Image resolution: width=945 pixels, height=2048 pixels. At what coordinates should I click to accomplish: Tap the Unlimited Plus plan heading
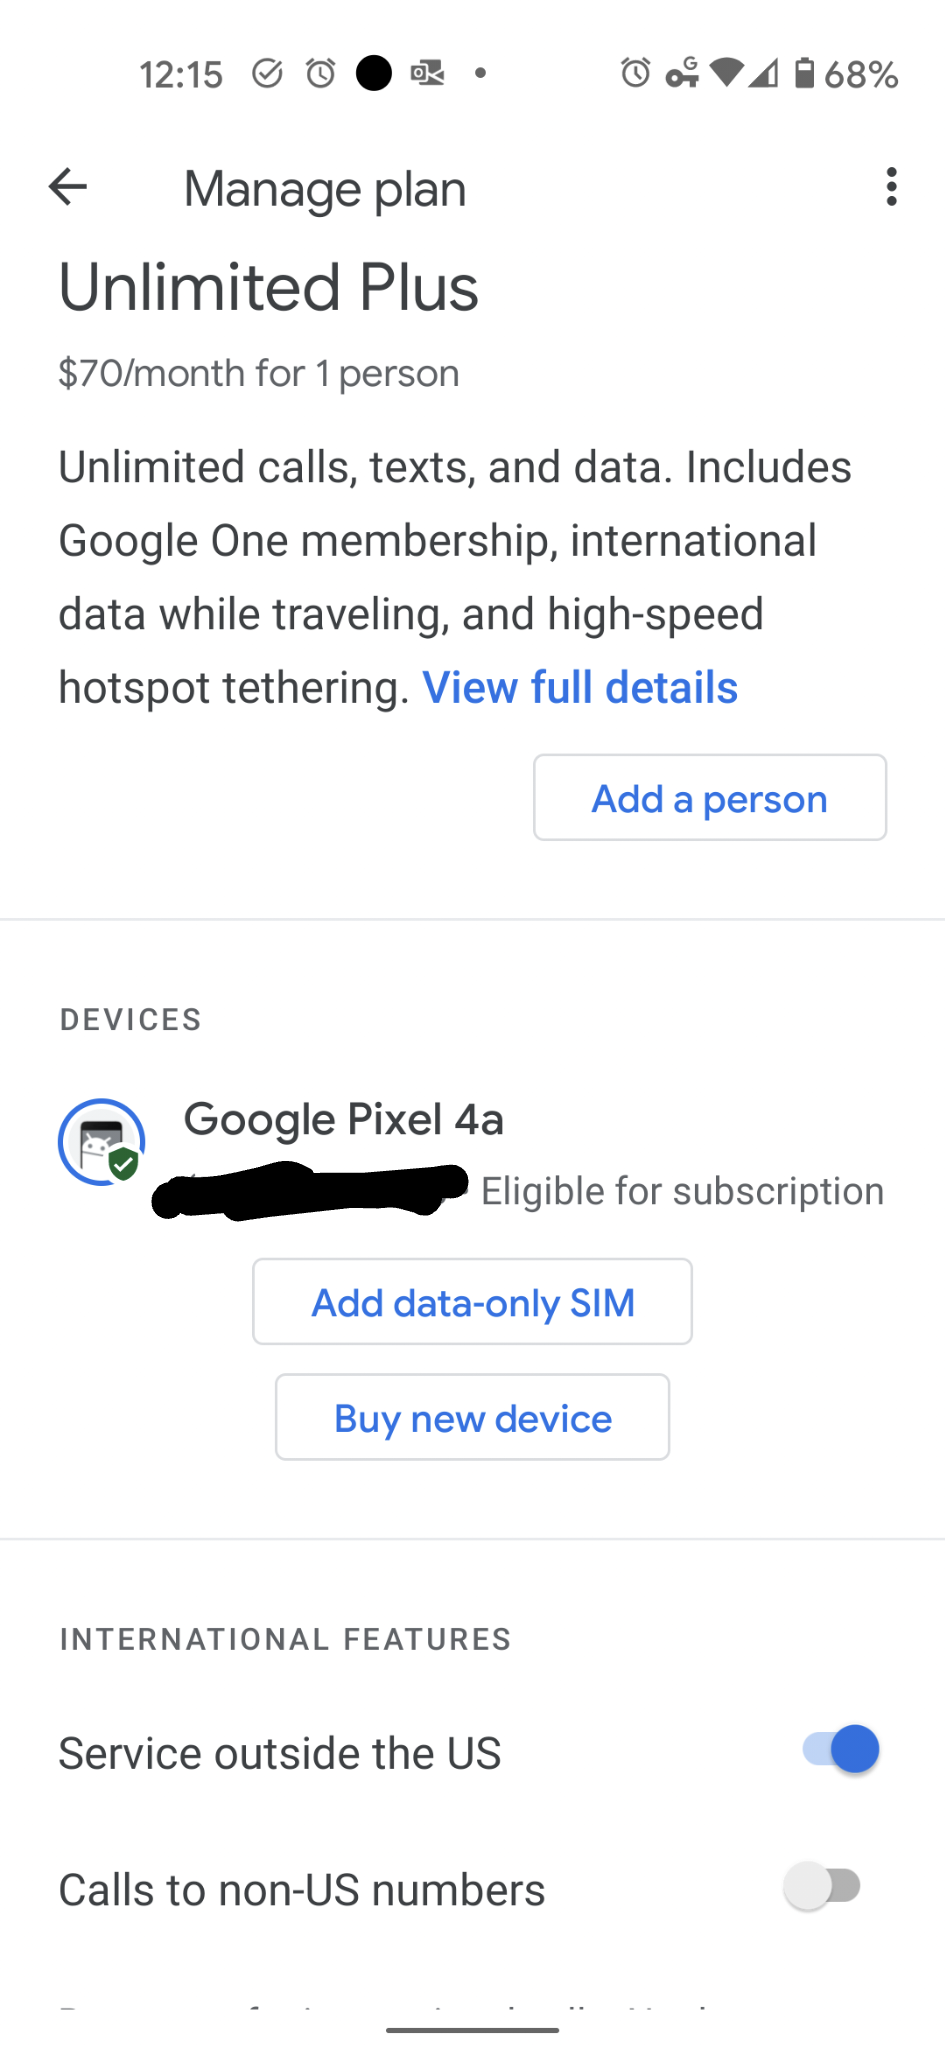tap(268, 288)
